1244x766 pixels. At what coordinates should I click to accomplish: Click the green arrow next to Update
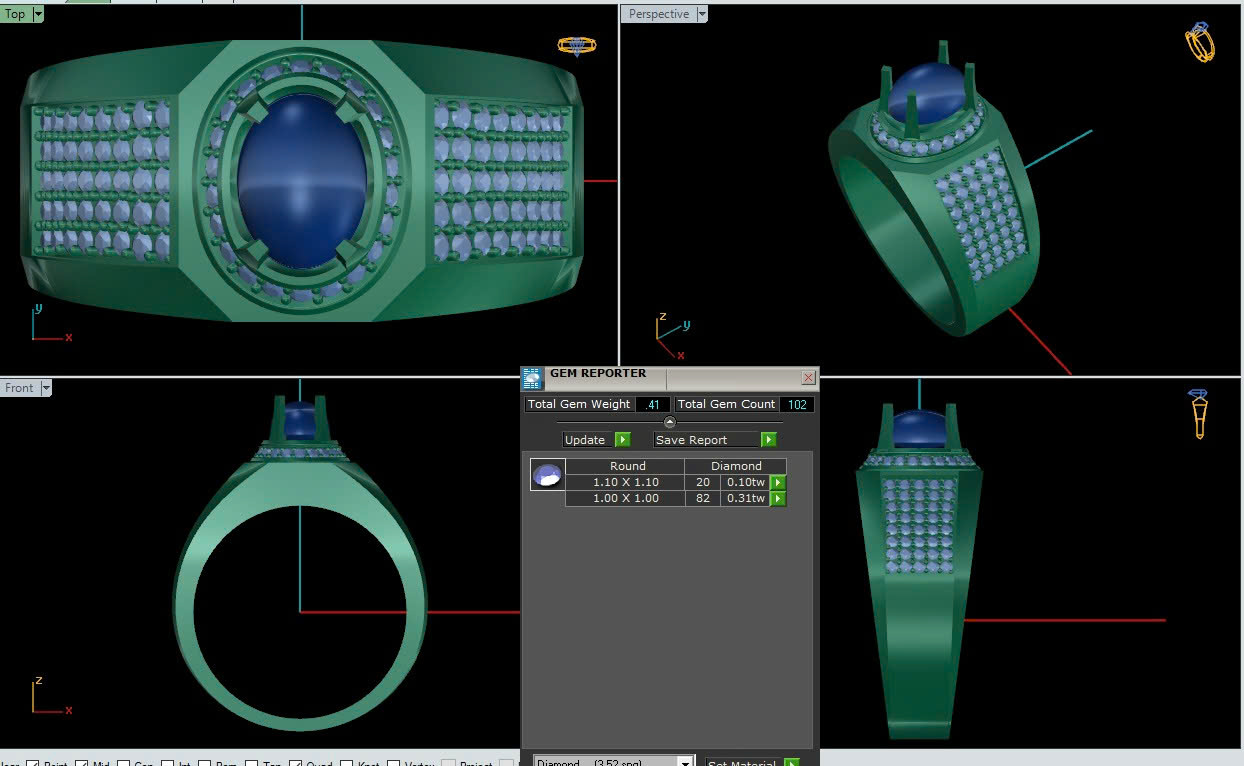point(623,440)
